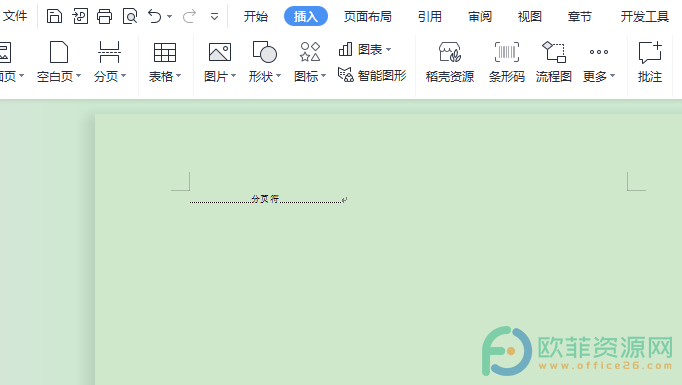Viewport: 682px width, 385px height.
Task: Open Print Preview icon
Action: tap(130, 17)
